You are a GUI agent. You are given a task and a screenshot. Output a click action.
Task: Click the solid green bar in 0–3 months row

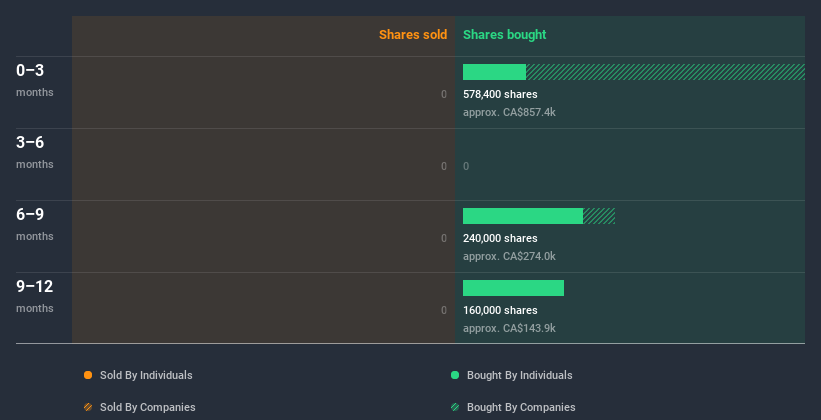click(x=494, y=72)
